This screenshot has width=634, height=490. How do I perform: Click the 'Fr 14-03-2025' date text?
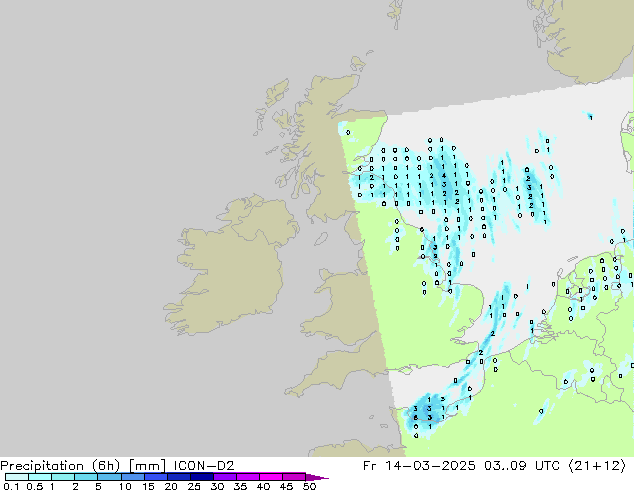(419, 466)
